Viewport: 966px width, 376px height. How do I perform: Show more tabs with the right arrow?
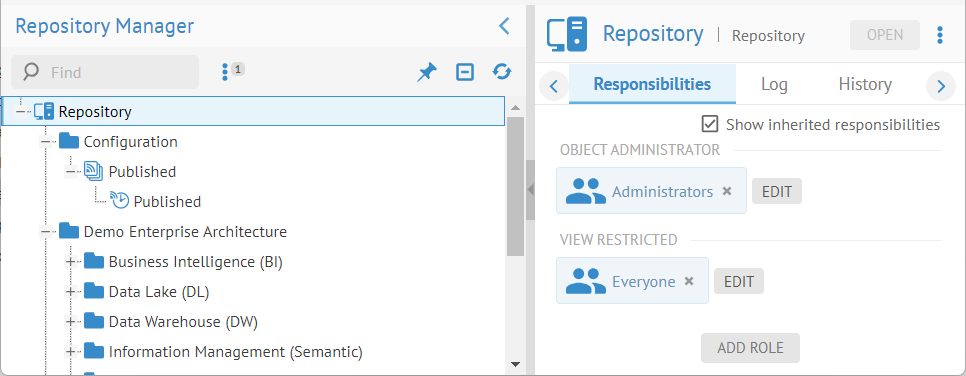pyautogui.click(x=941, y=86)
